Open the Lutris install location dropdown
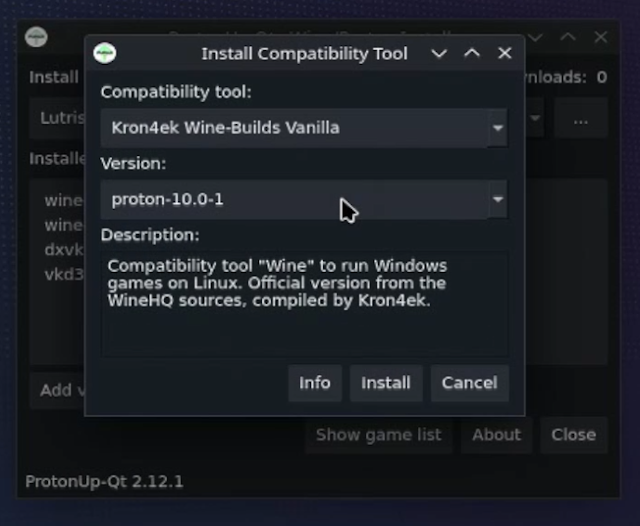This screenshot has width=640, height=526. 535,118
